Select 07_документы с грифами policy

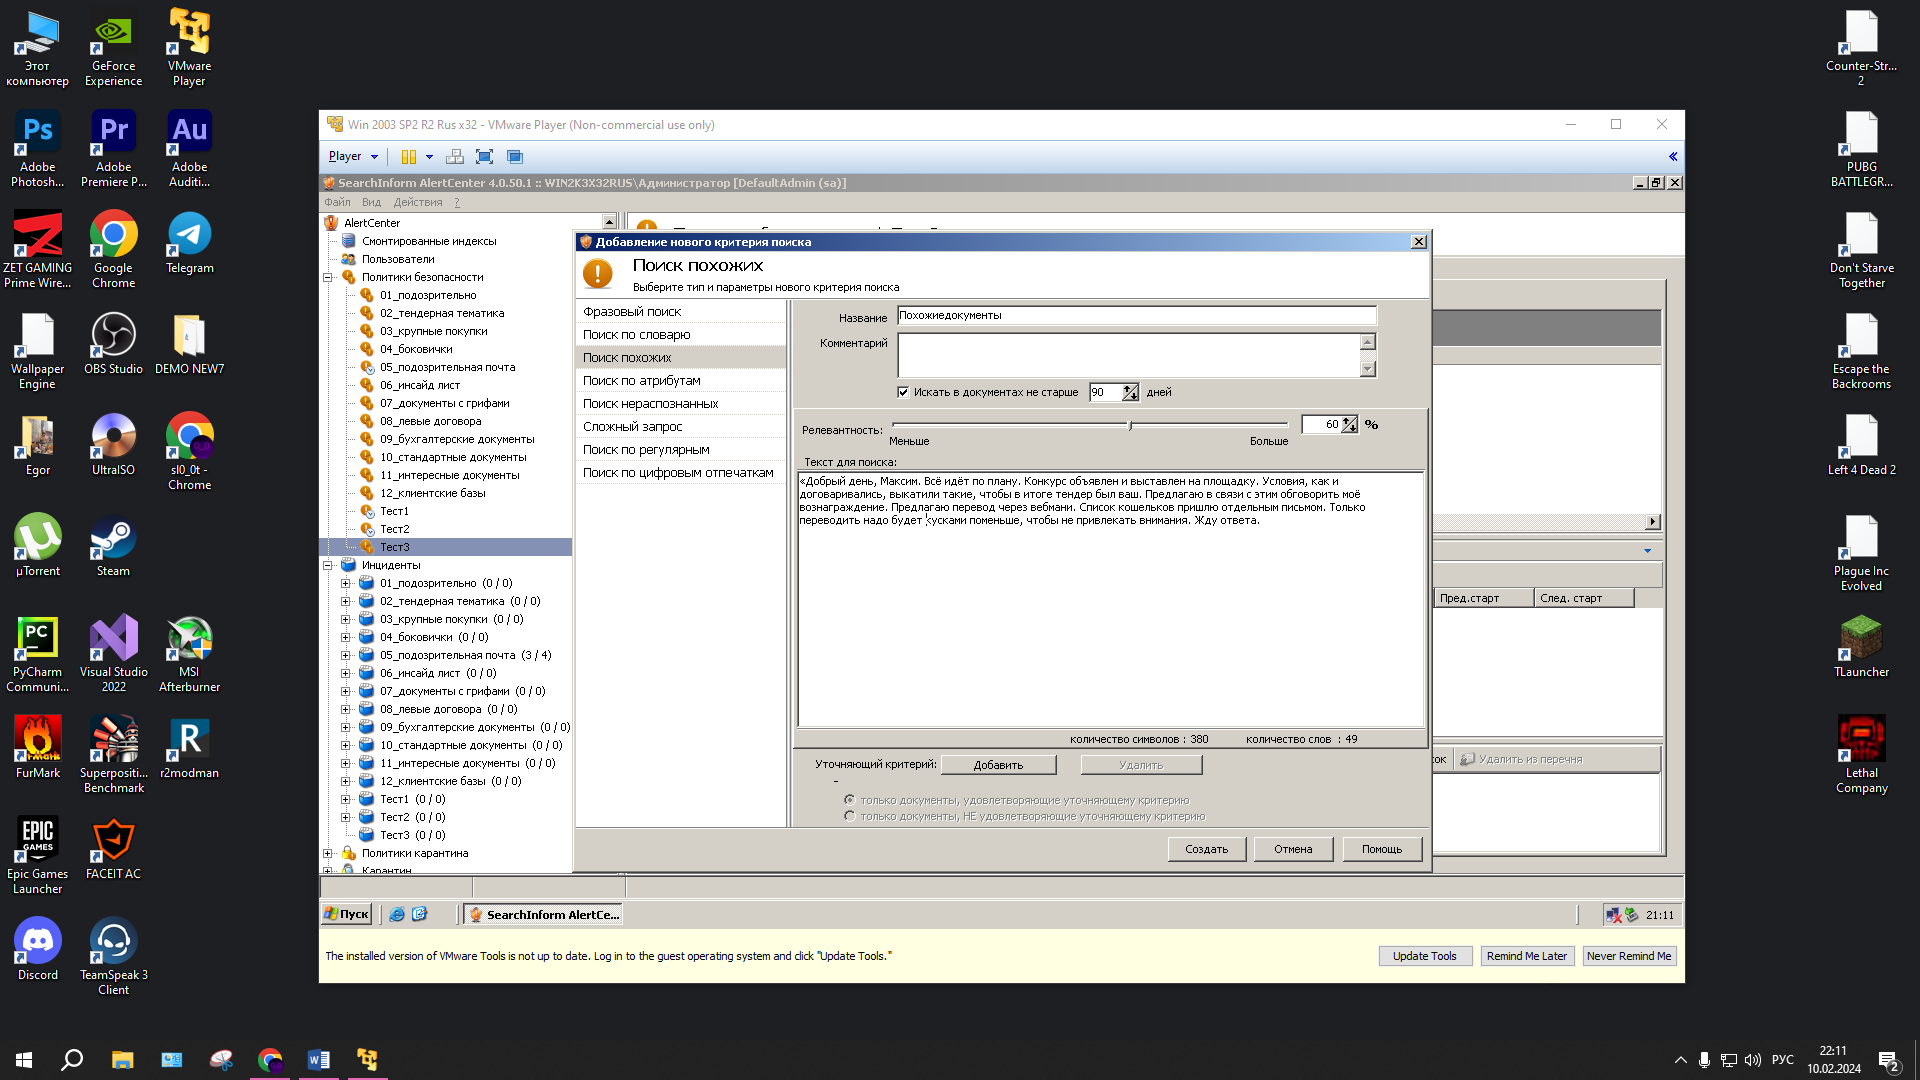pos(444,403)
